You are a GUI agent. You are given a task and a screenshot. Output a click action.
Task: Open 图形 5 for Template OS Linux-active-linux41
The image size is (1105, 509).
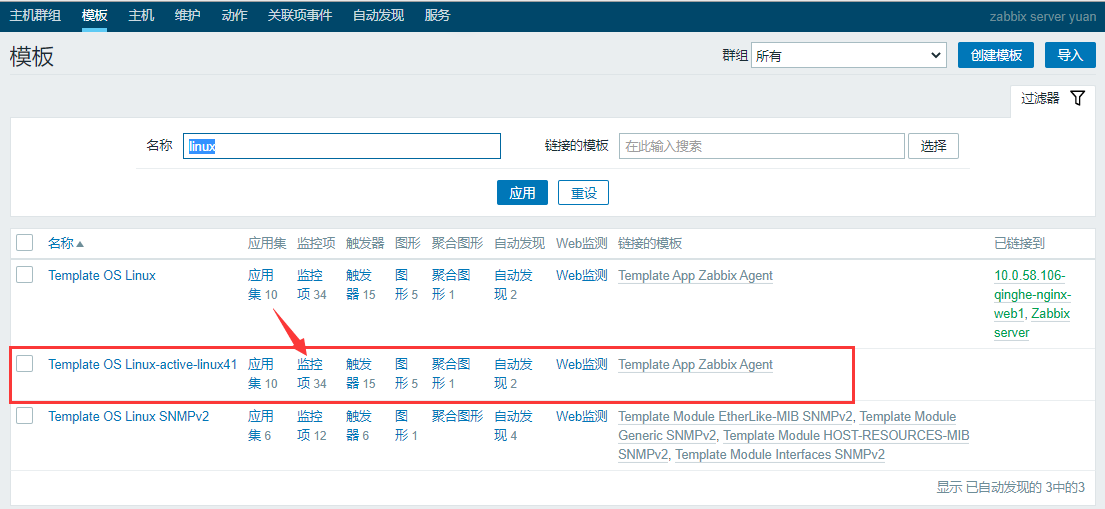tap(407, 374)
